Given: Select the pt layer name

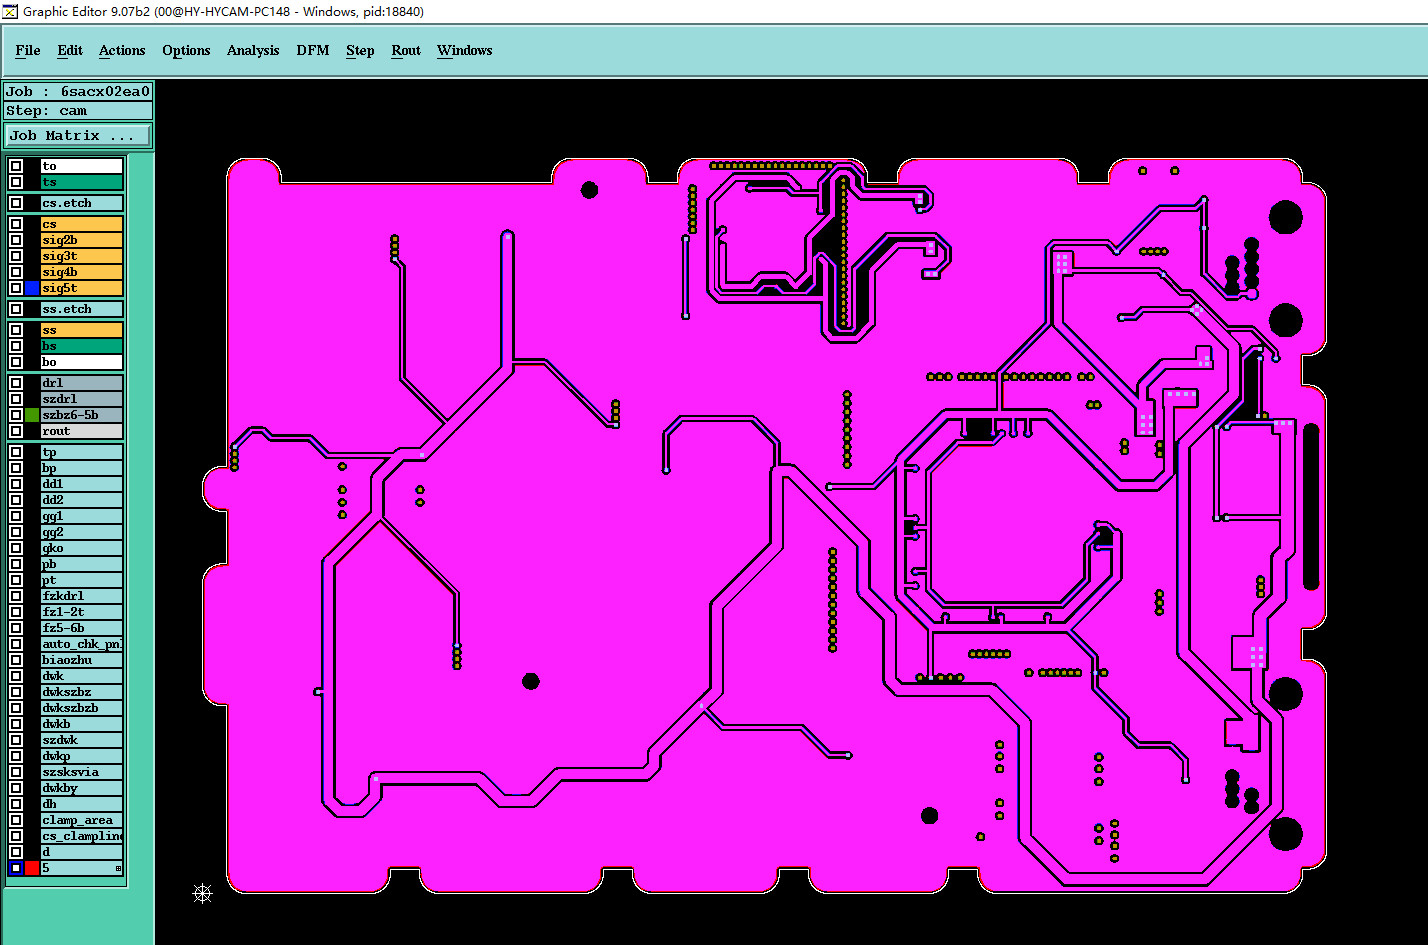Looking at the screenshot, I should [82, 580].
